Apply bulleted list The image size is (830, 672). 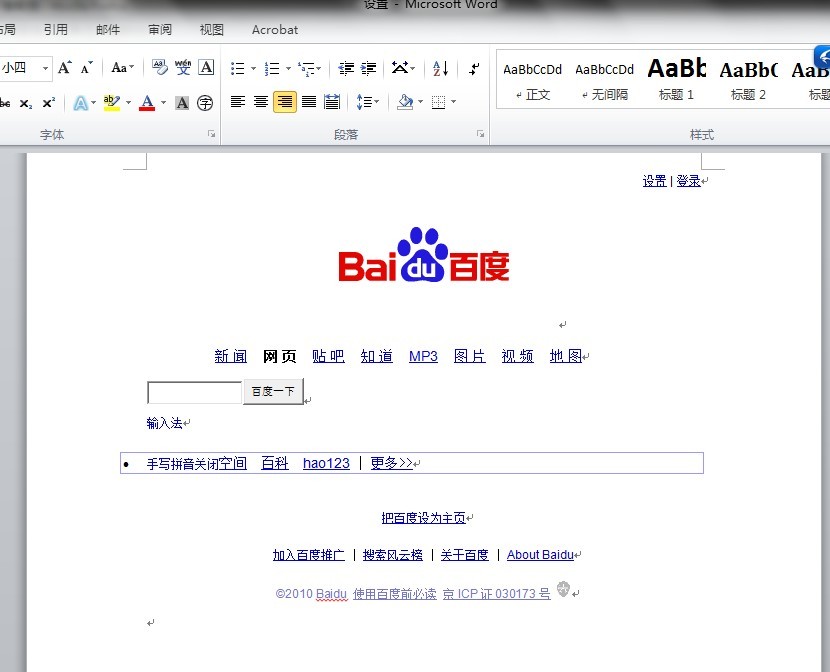237,68
